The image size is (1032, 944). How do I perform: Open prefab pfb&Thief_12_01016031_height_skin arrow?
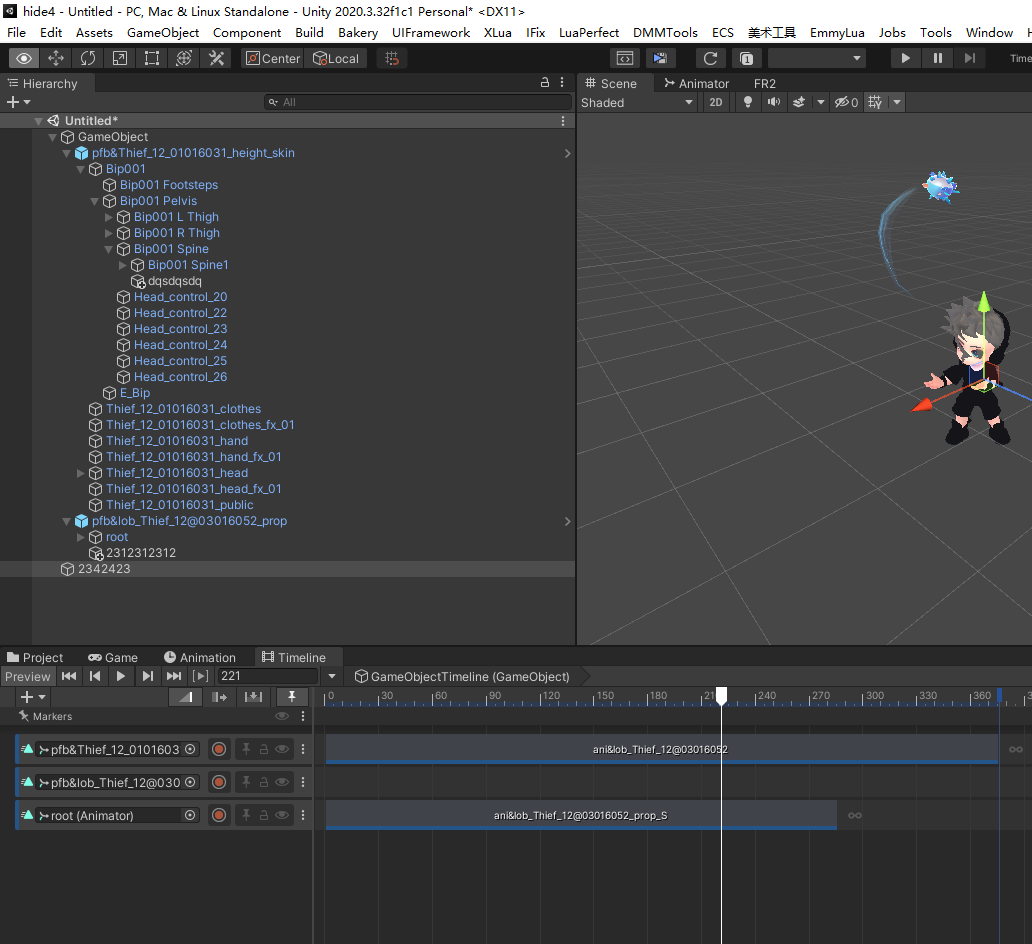(x=567, y=153)
